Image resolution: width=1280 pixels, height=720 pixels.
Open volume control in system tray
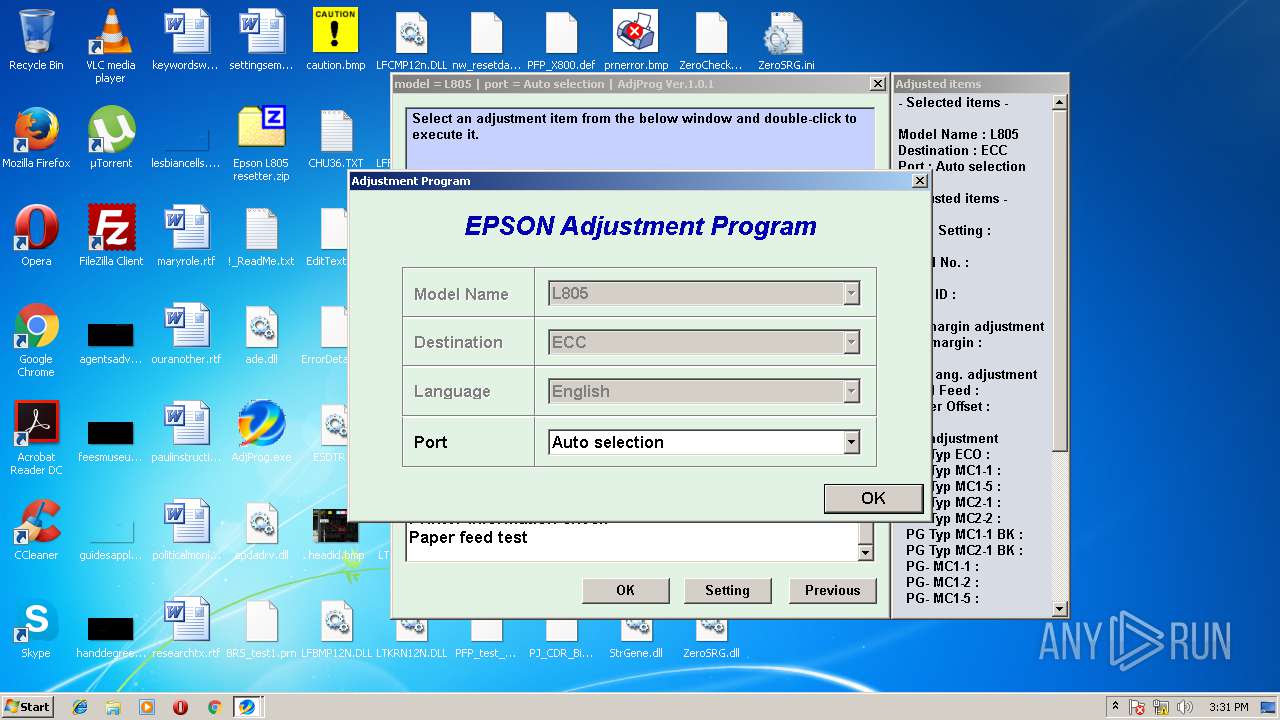[x=1186, y=707]
